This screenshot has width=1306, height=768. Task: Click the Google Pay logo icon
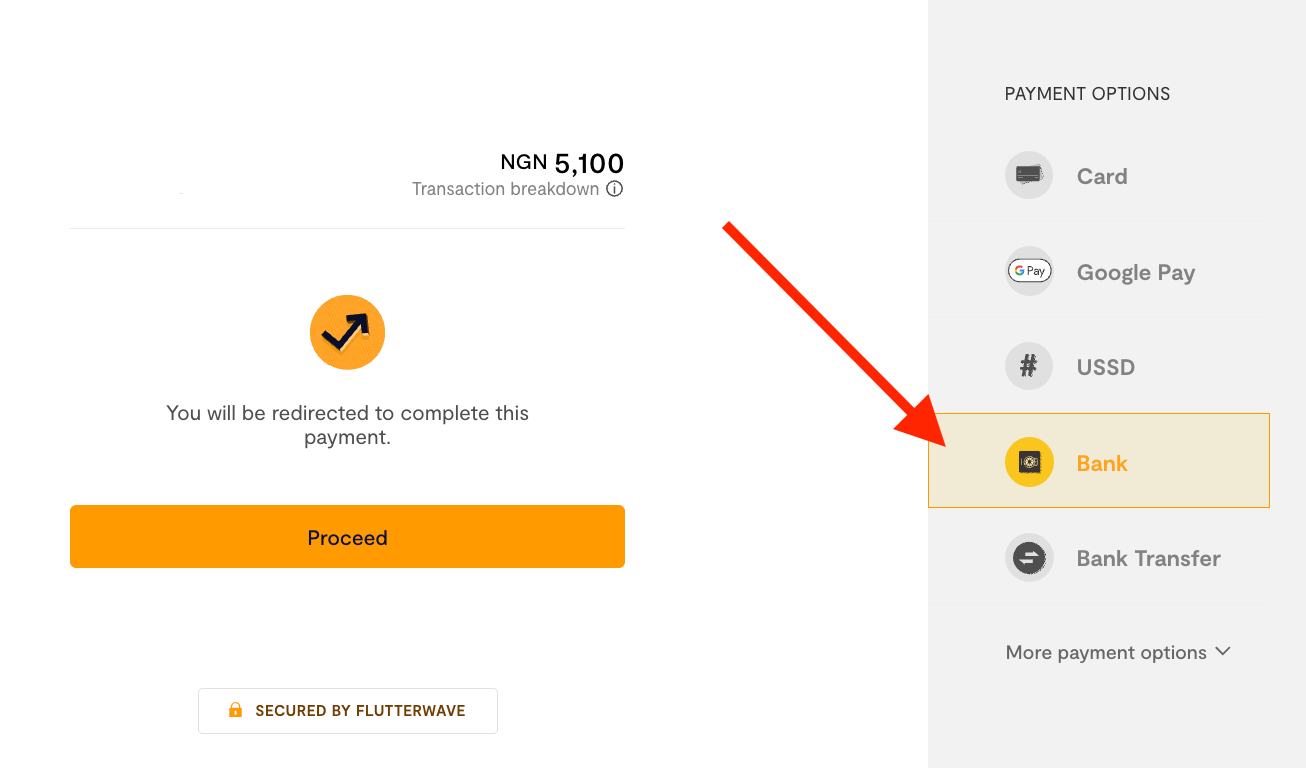click(1029, 271)
